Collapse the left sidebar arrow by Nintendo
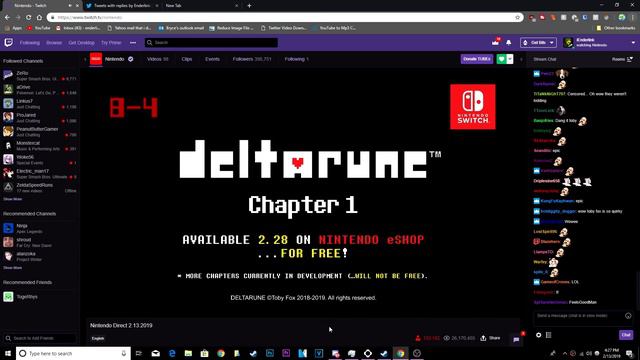This screenshot has height=360, width=640. (85, 59)
